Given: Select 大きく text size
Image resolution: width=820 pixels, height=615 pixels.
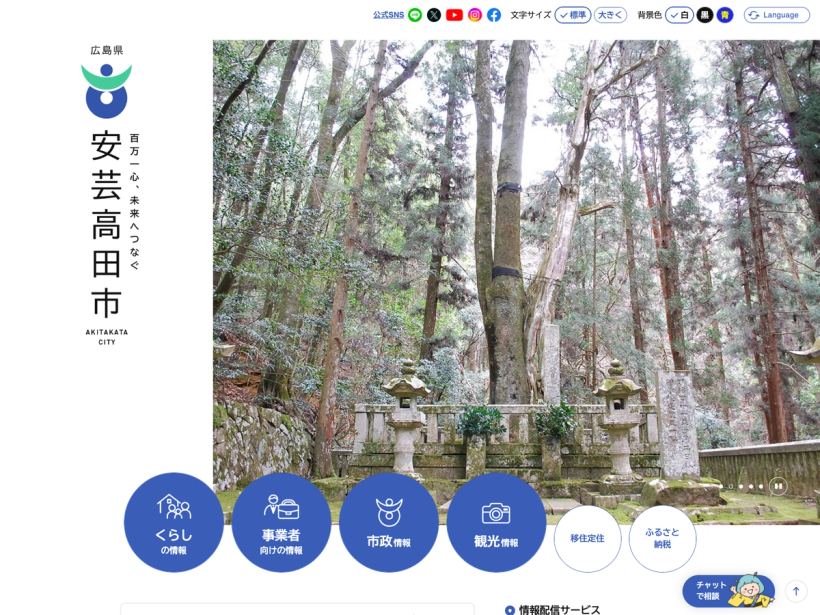Looking at the screenshot, I should (x=610, y=15).
